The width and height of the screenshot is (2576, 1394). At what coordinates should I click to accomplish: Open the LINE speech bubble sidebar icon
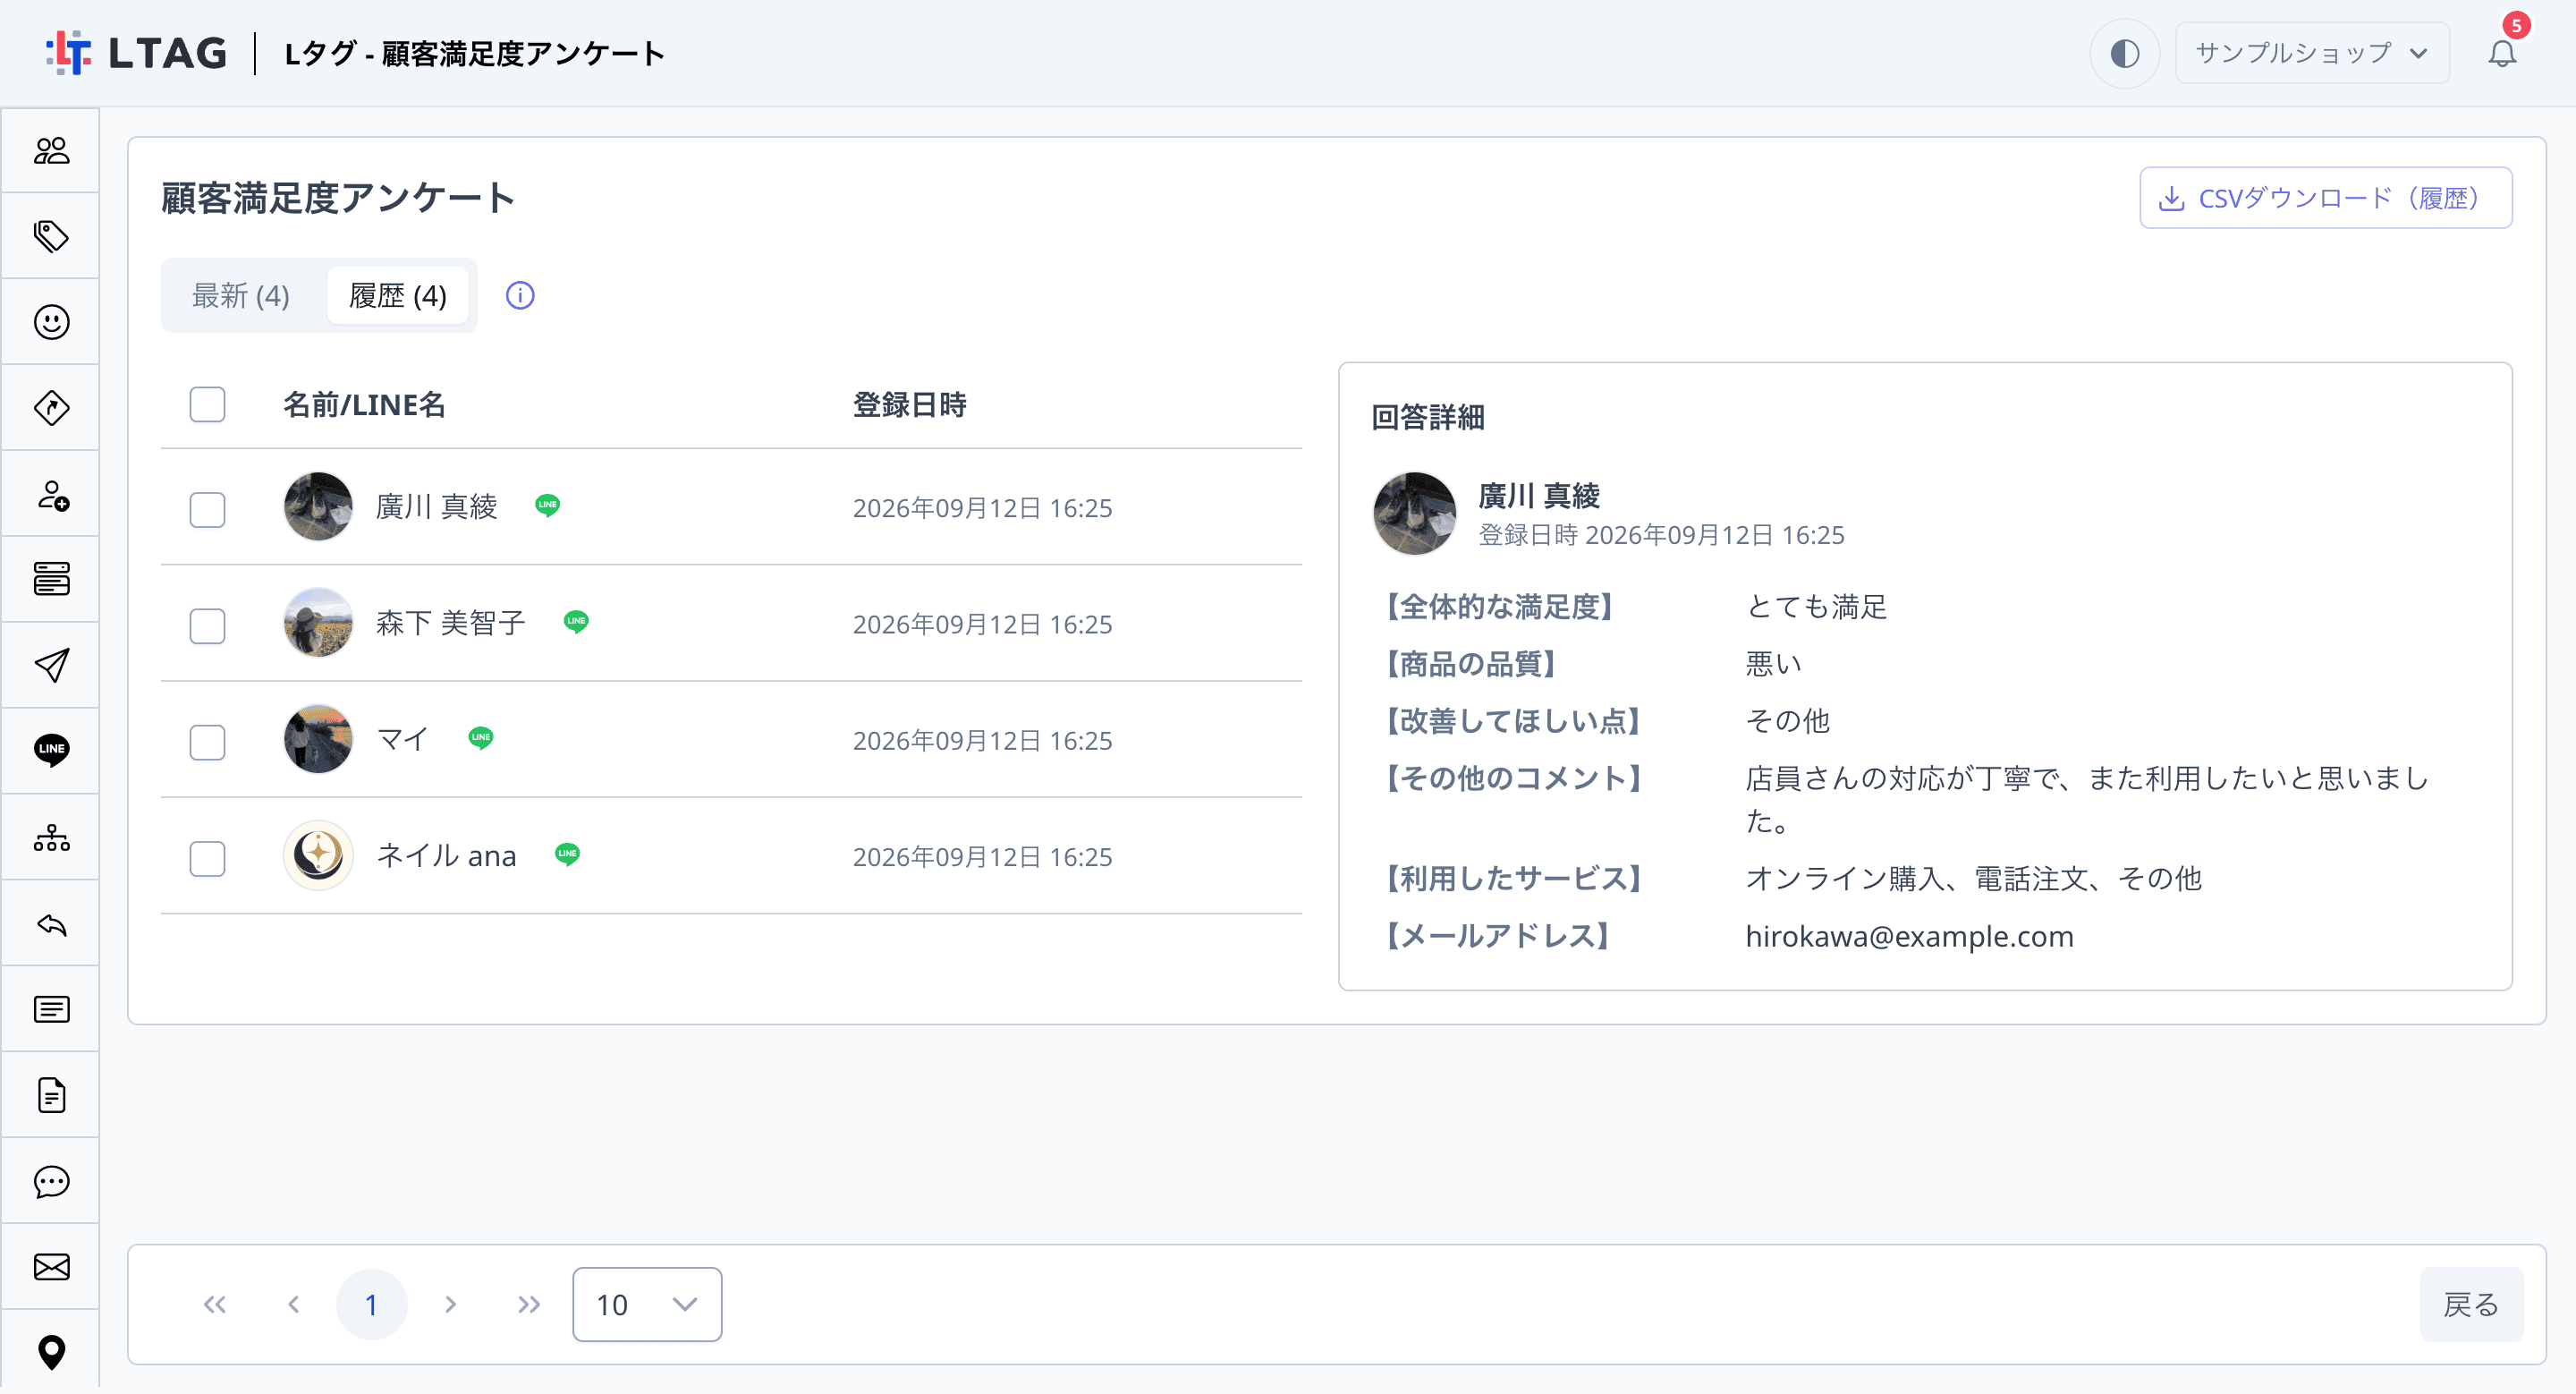(51, 751)
